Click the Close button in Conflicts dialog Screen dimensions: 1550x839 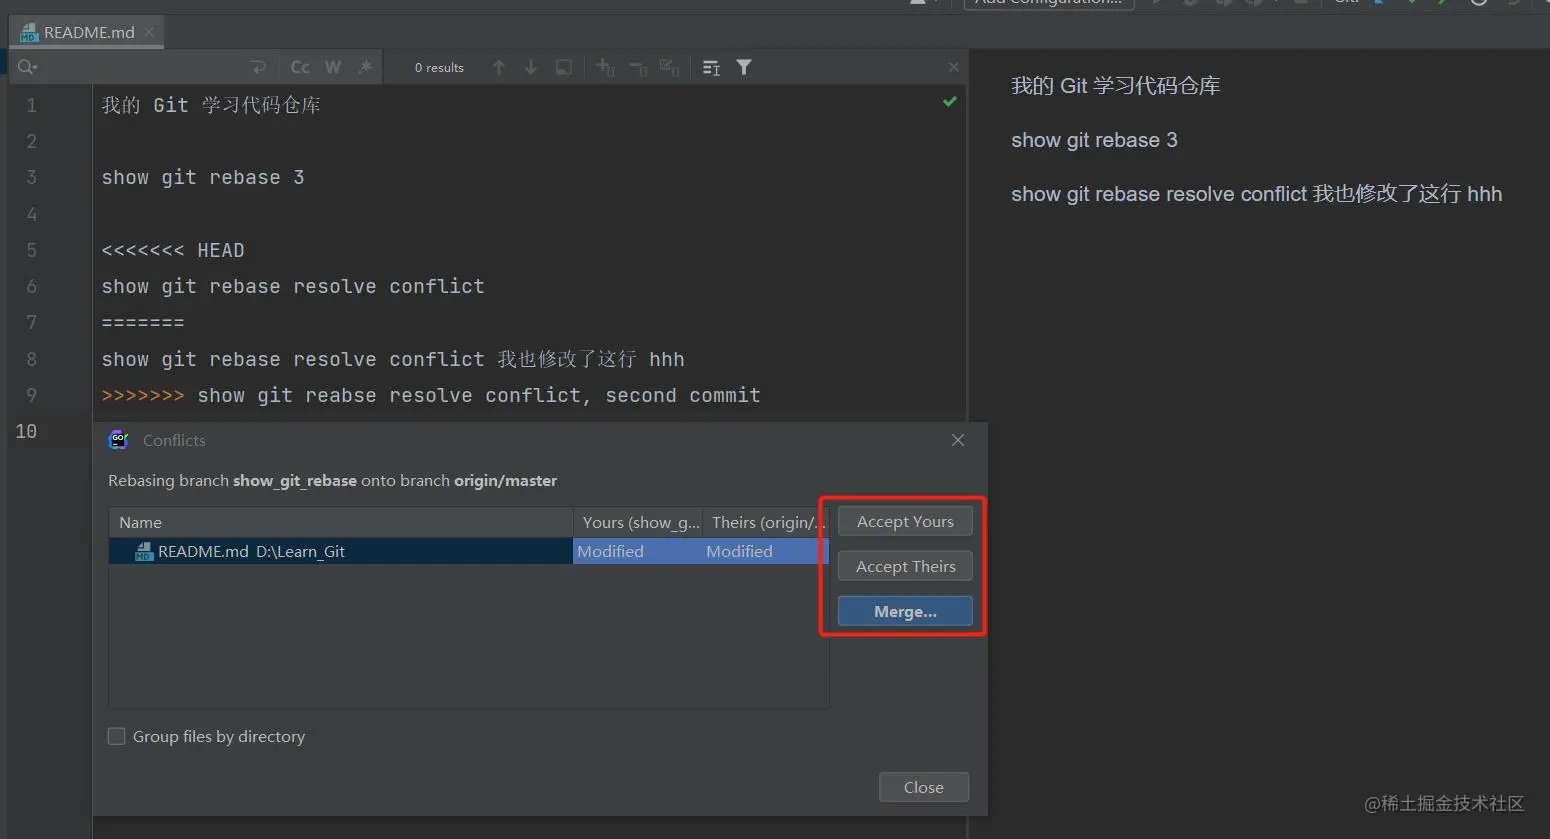tap(924, 787)
